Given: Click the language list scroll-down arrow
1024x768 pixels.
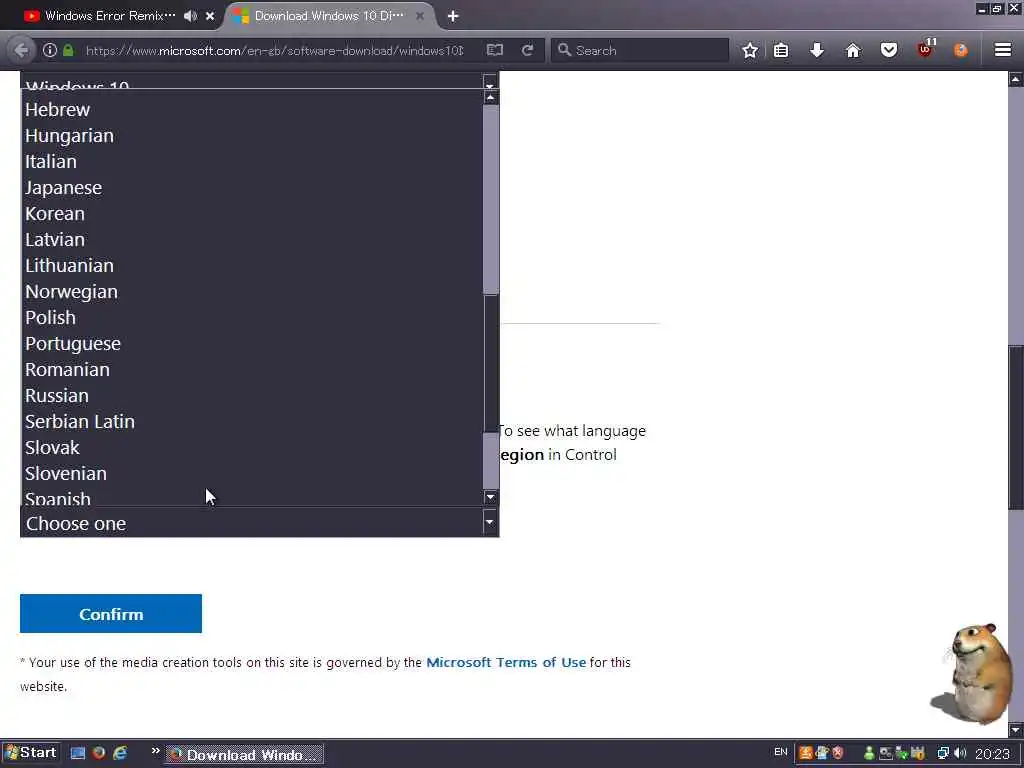Looking at the screenshot, I should [x=490, y=498].
